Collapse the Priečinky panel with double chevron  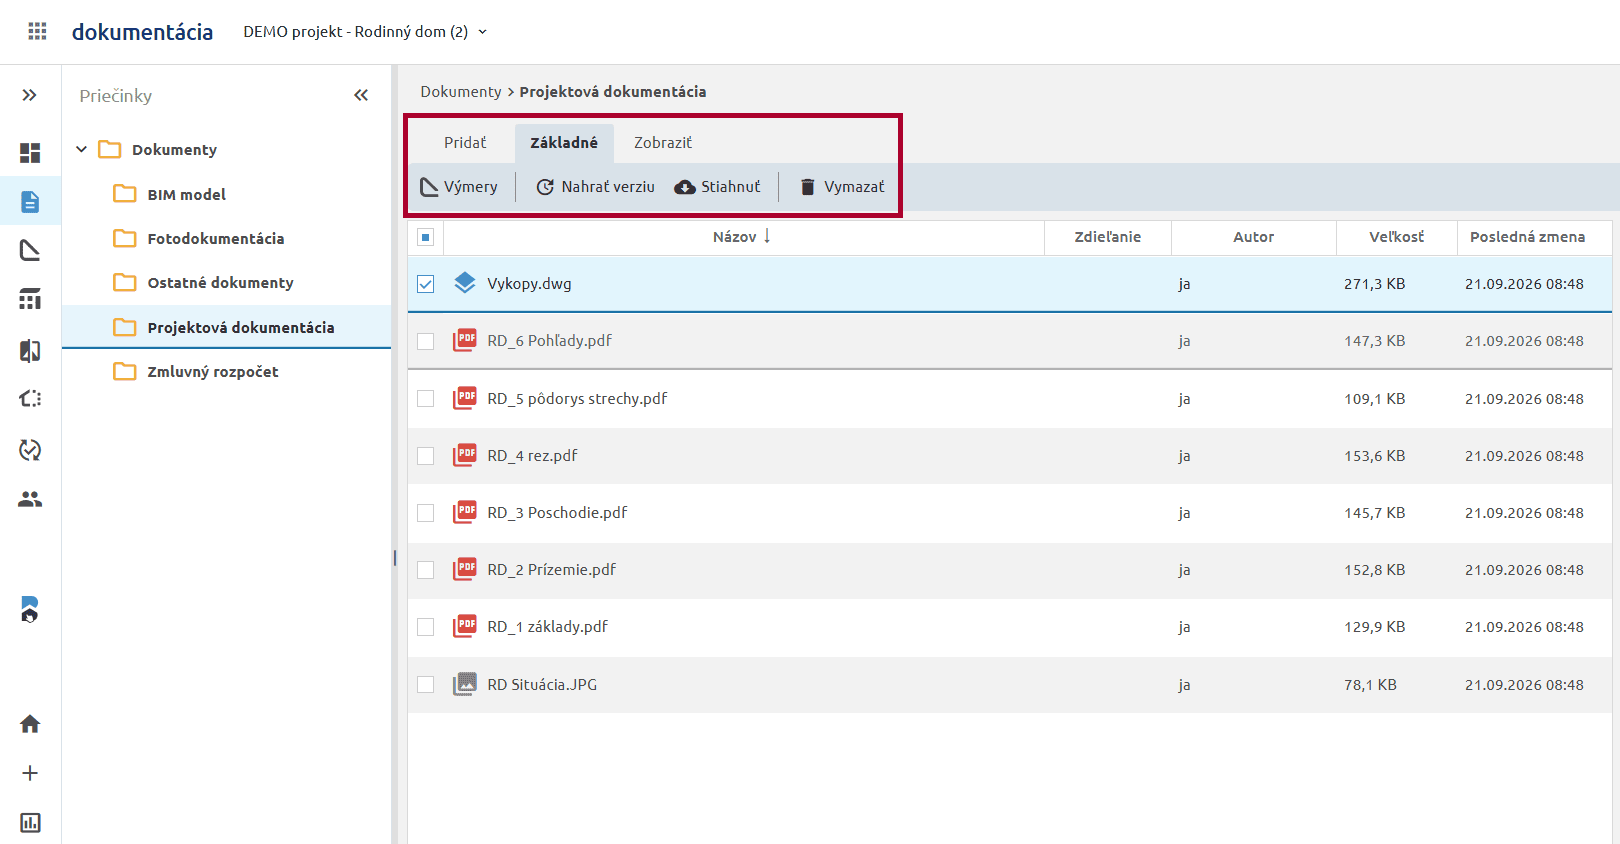click(x=361, y=95)
